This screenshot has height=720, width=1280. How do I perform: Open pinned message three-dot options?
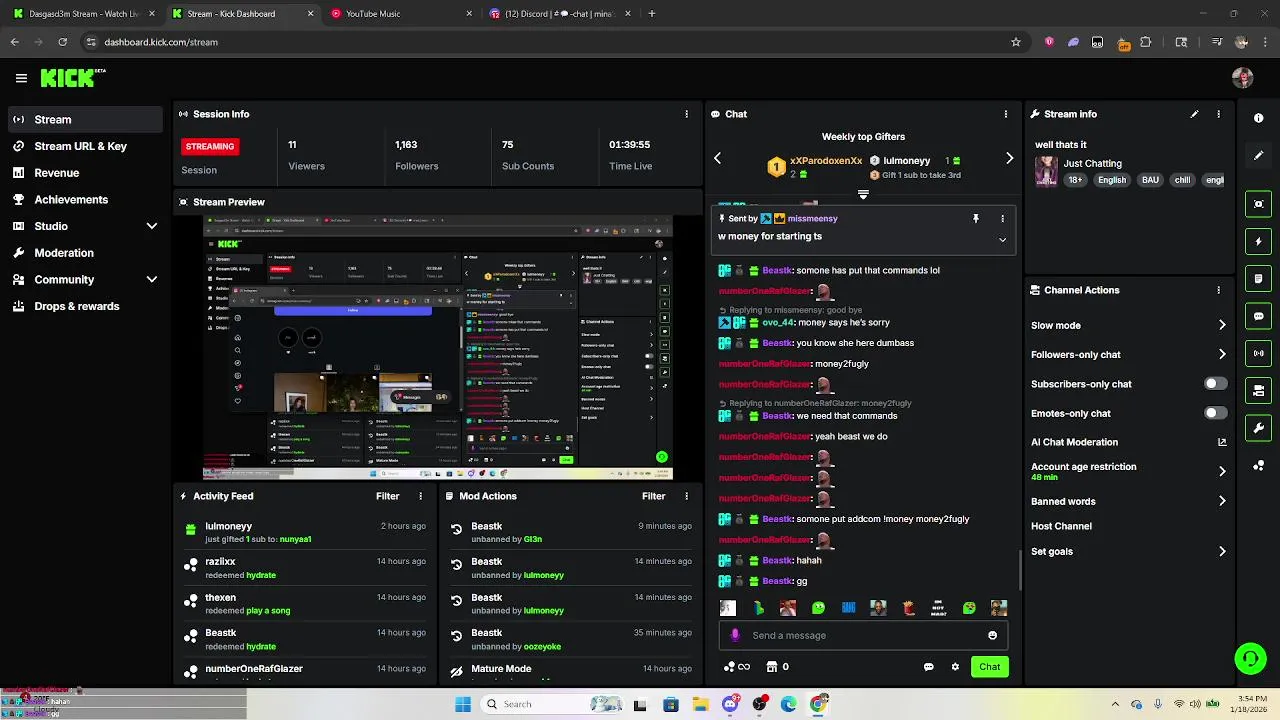1002,218
